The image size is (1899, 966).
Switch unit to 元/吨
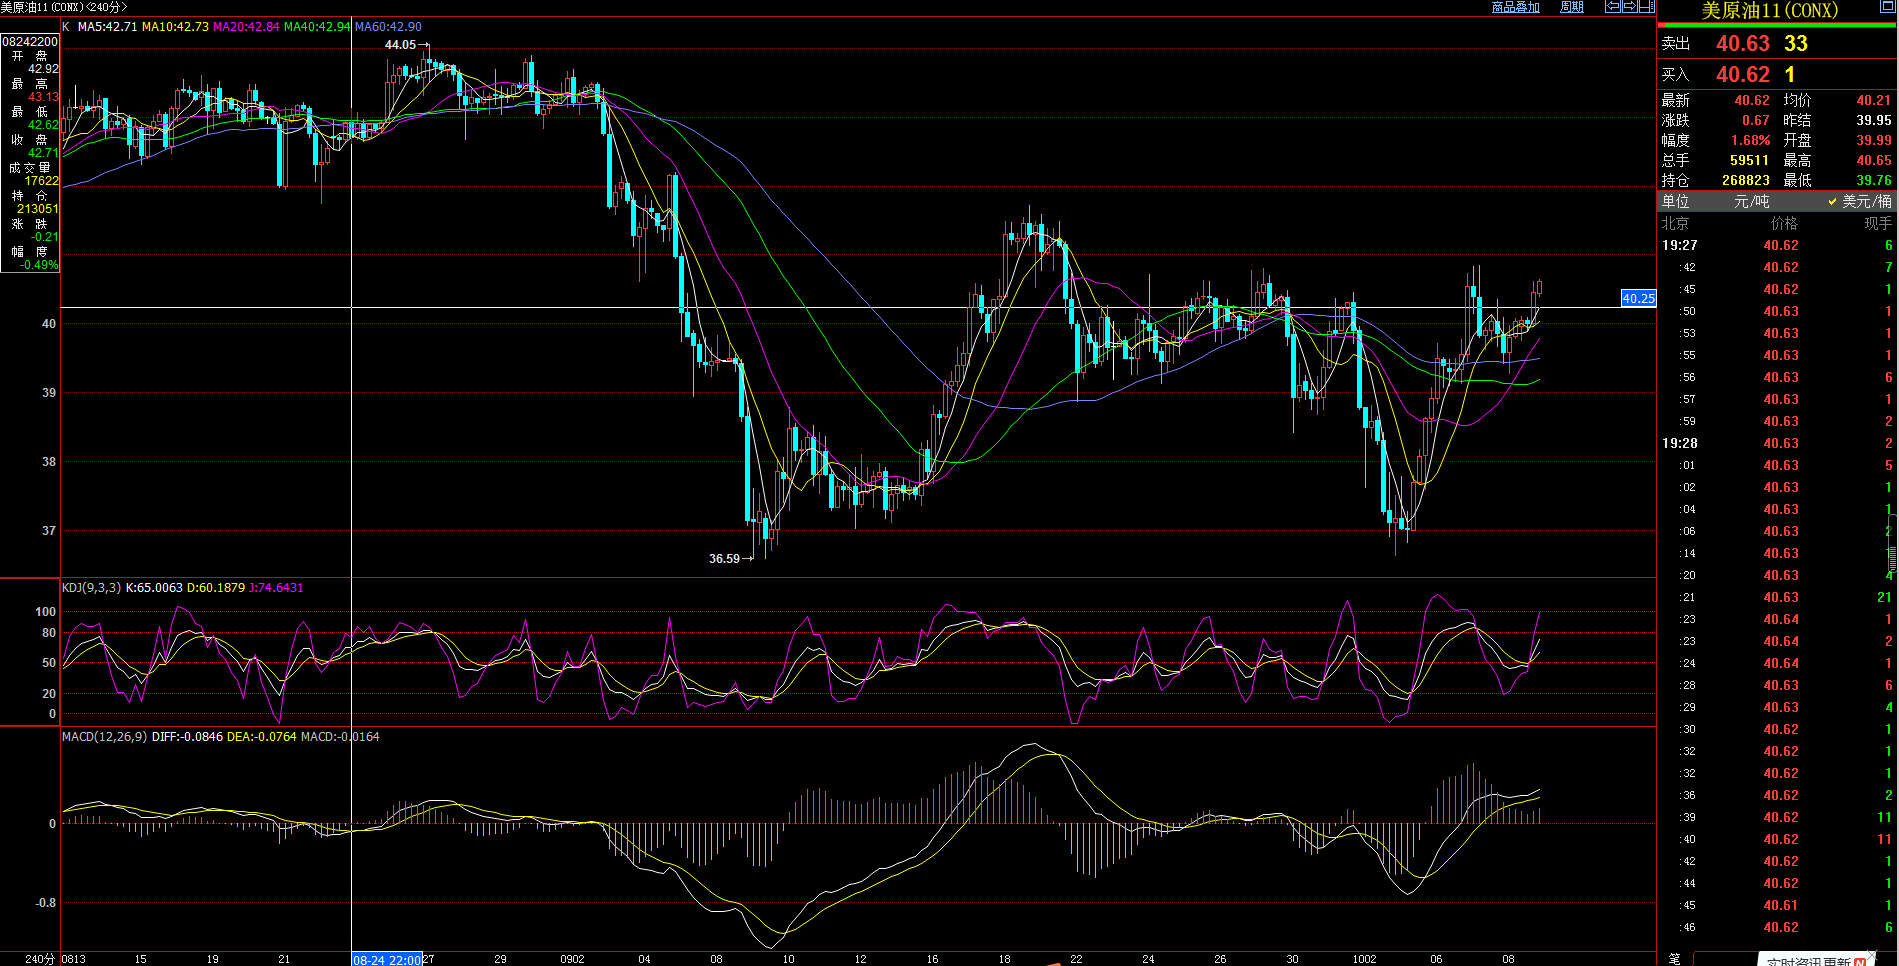tap(1751, 202)
